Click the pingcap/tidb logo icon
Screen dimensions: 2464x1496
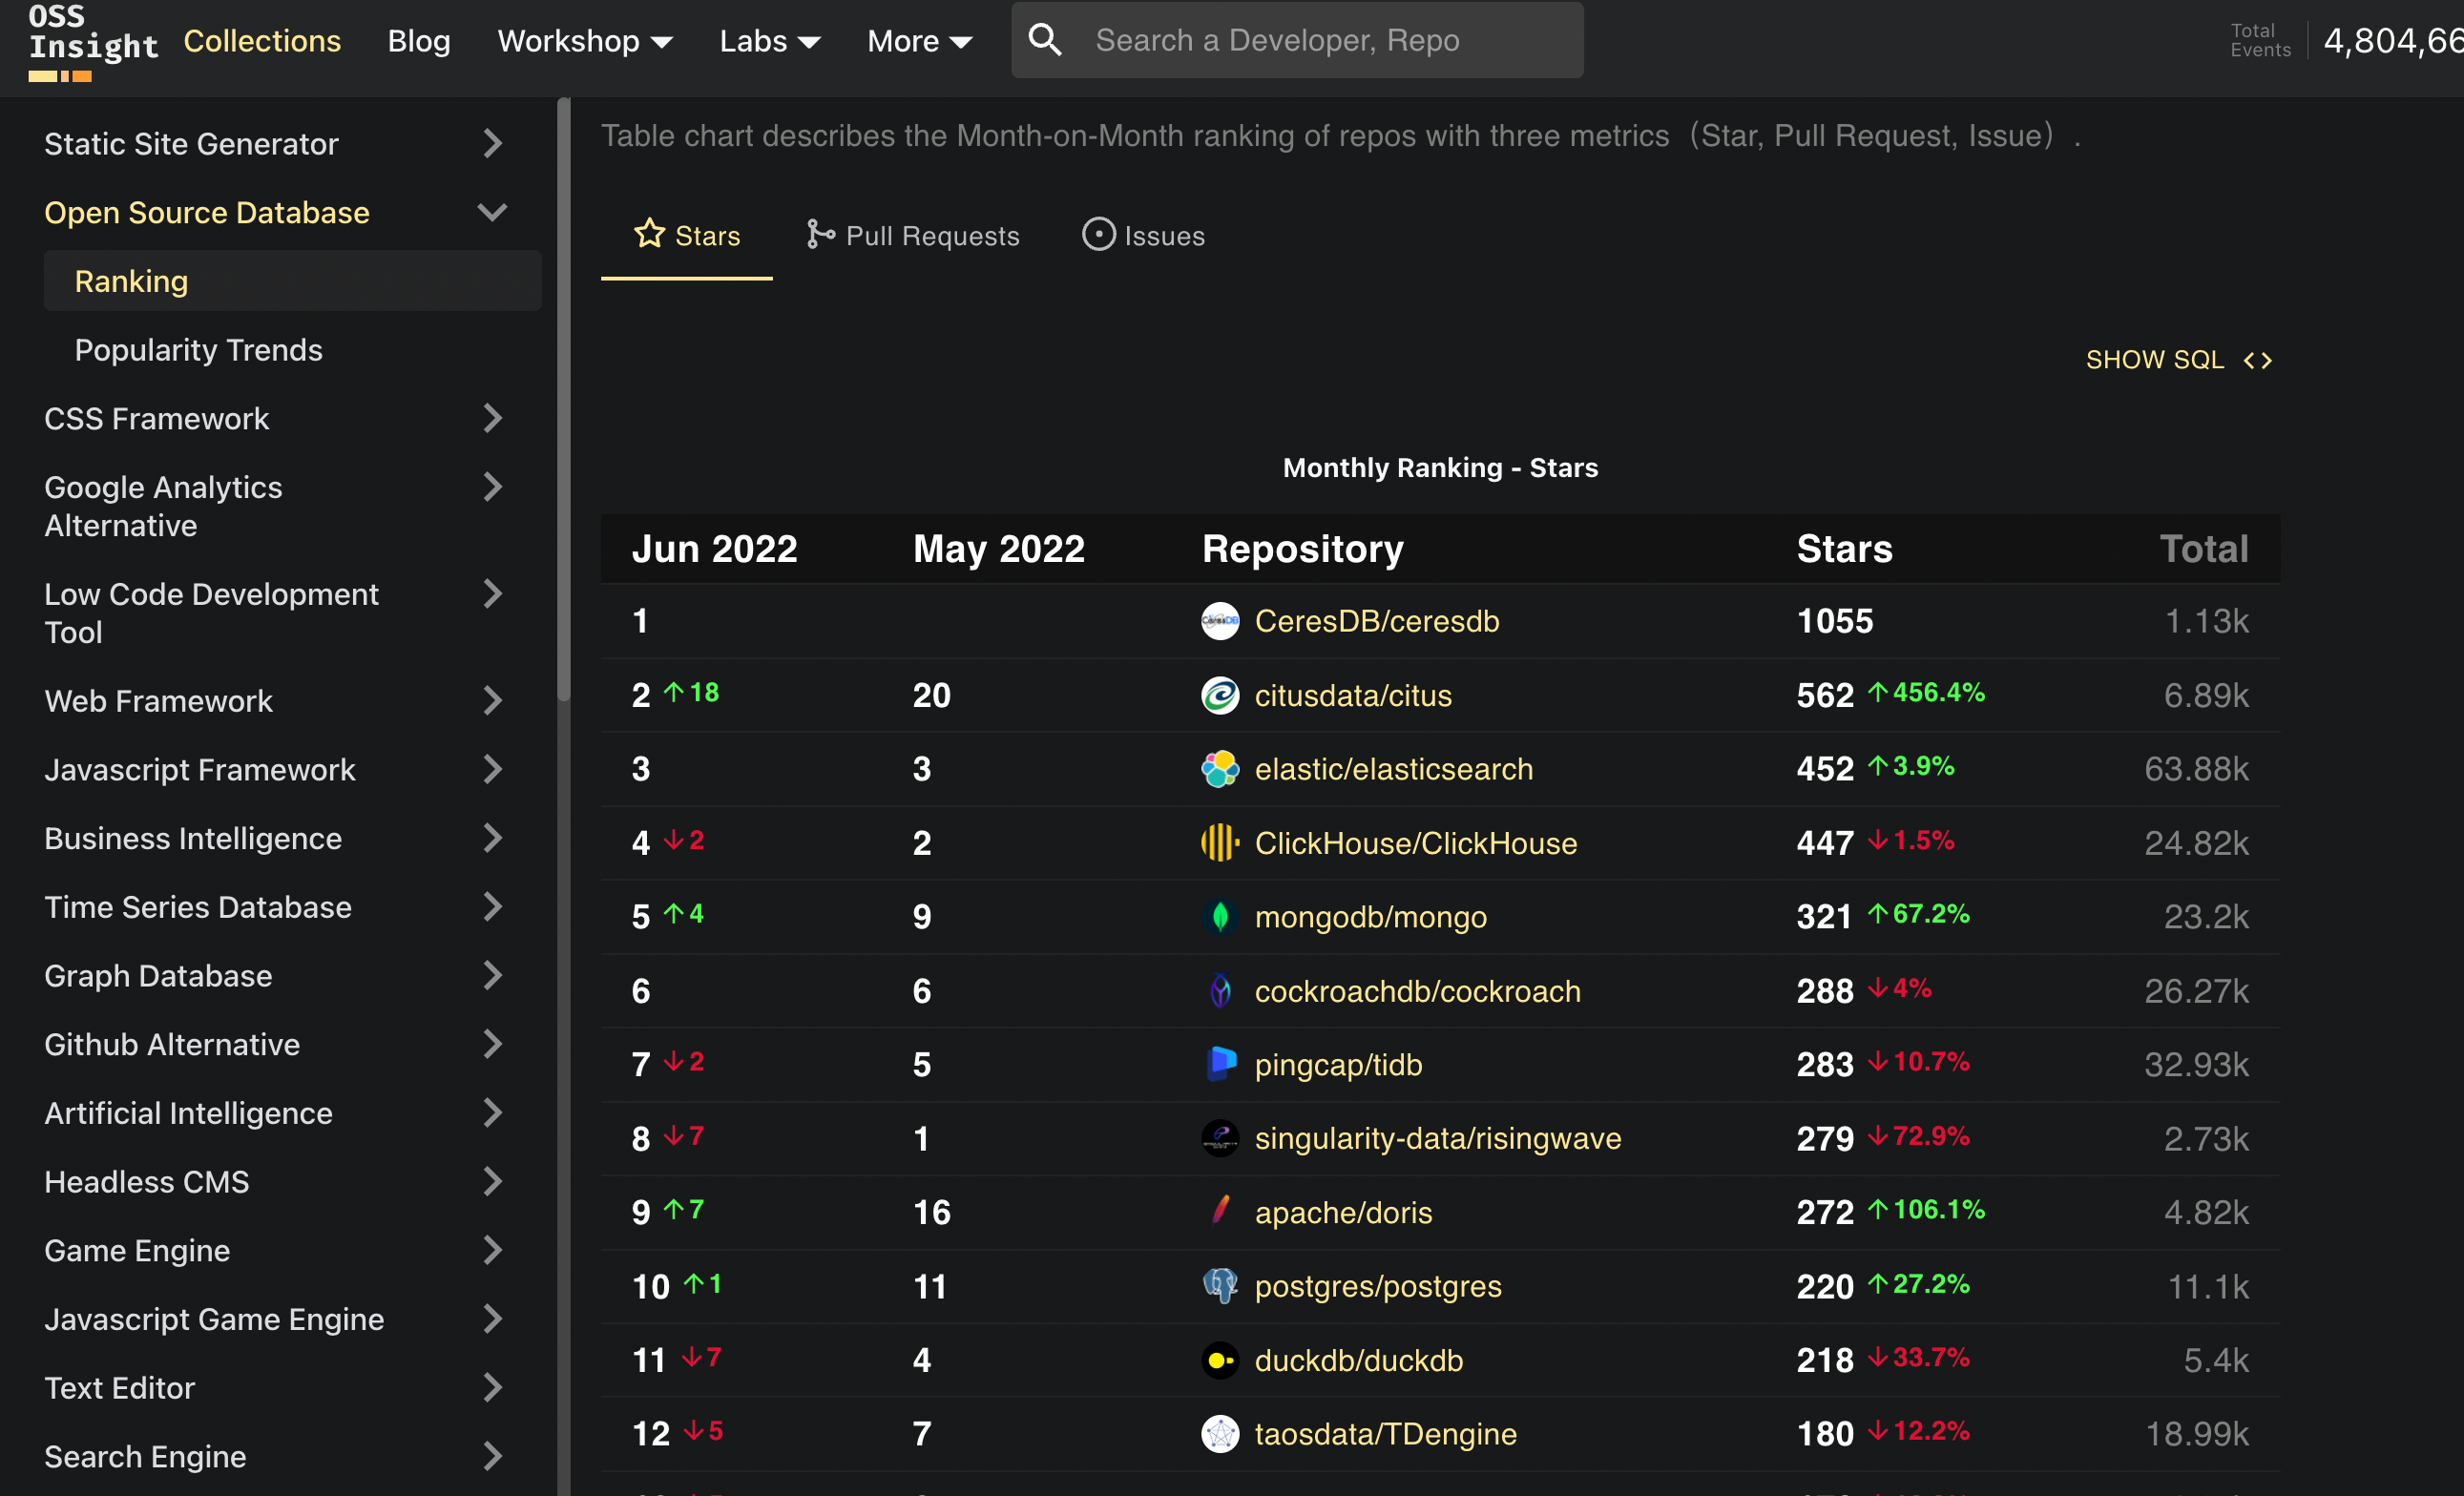tap(1219, 1064)
